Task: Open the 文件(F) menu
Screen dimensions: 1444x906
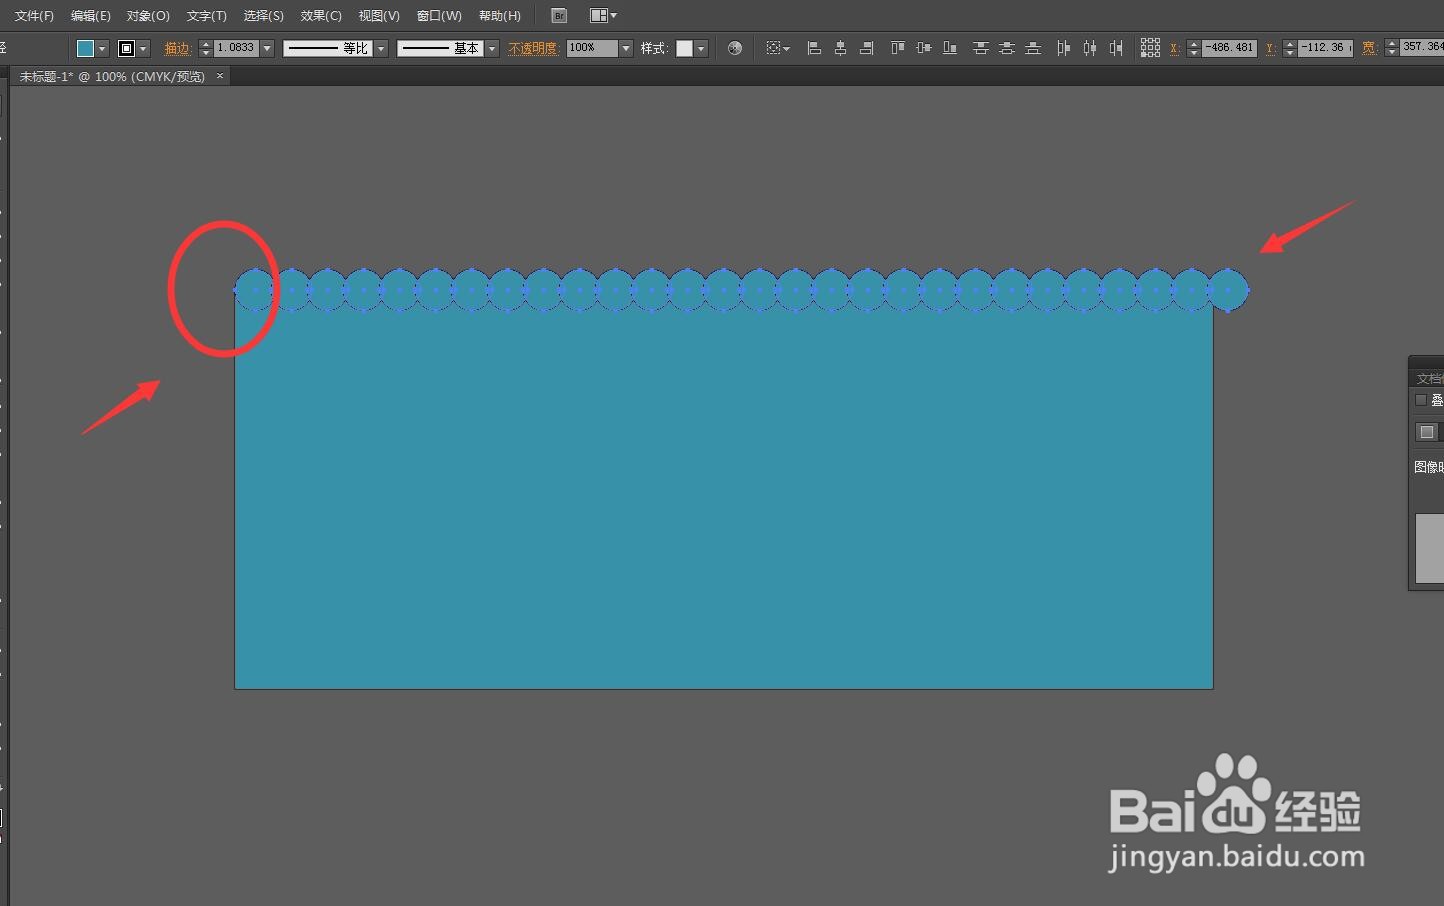Action: (34, 16)
